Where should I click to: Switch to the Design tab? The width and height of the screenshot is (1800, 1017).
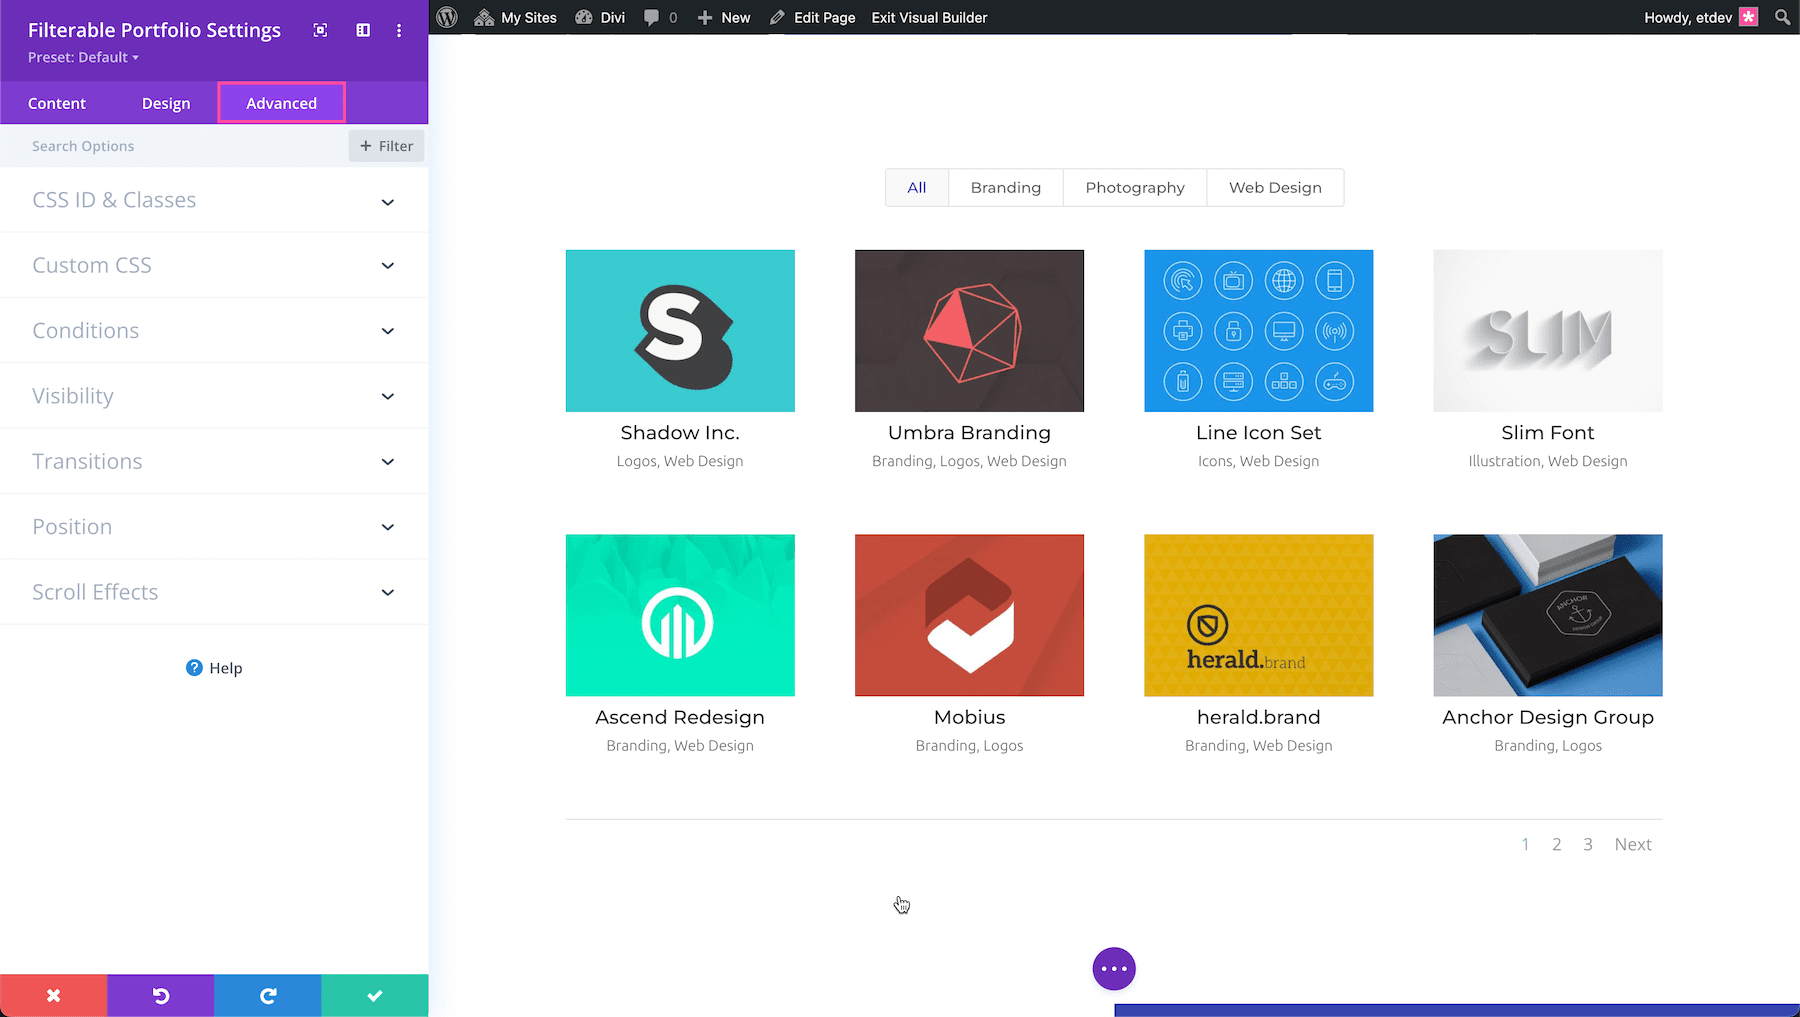(166, 102)
